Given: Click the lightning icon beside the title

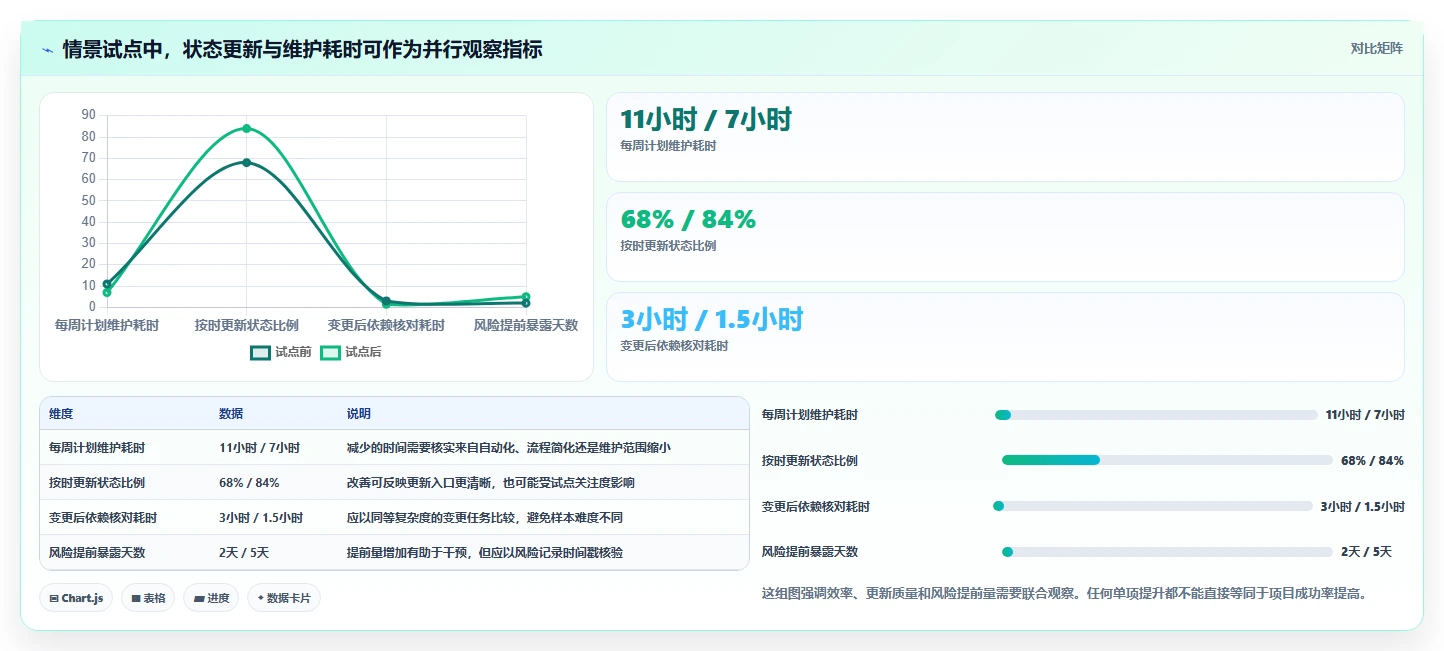Looking at the screenshot, I should [47, 50].
